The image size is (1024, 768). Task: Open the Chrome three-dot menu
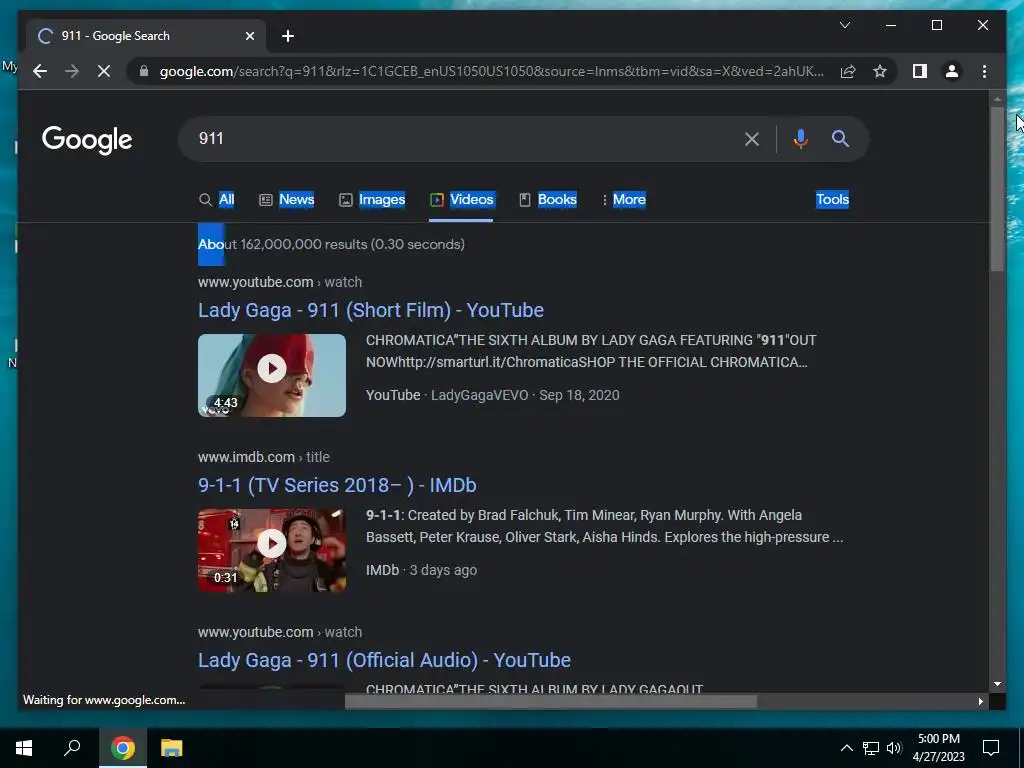tap(984, 71)
